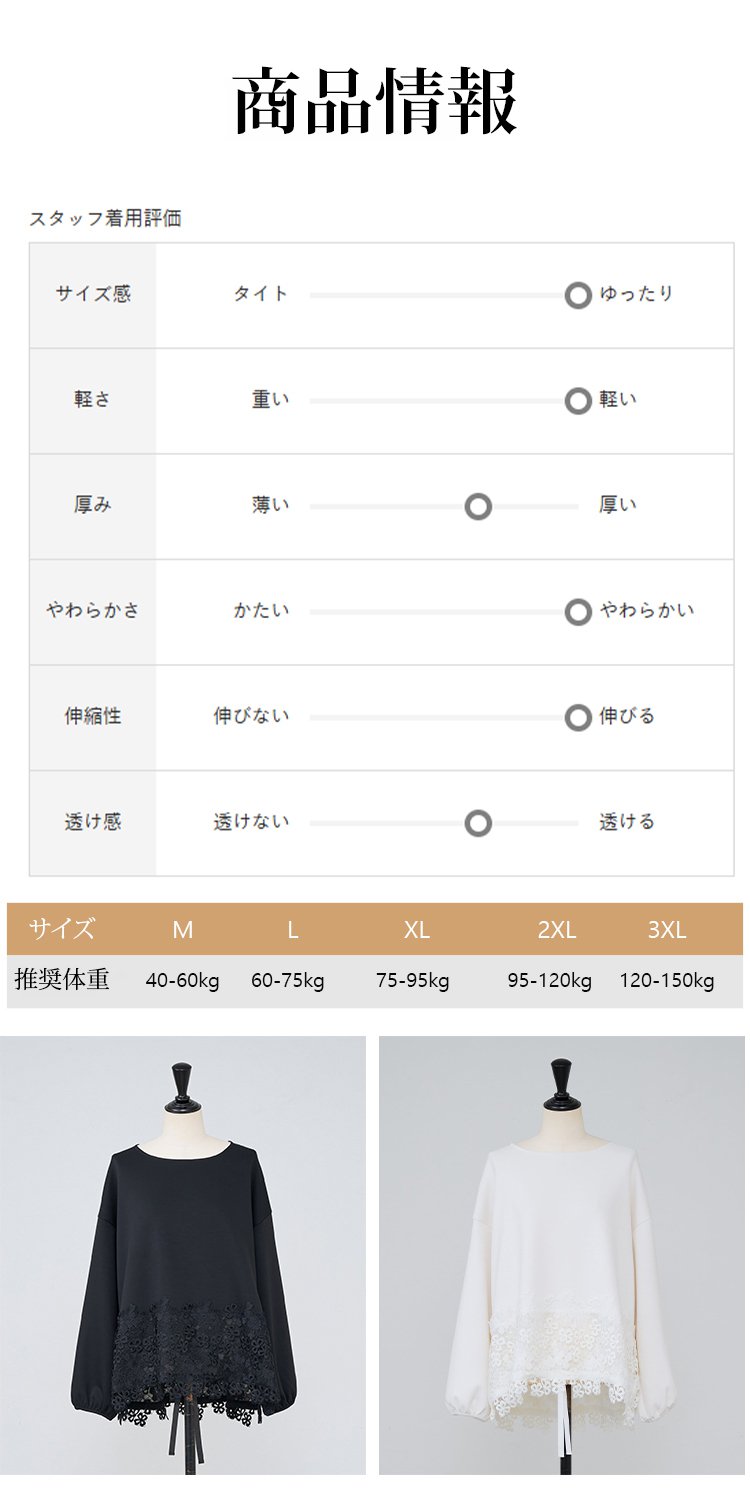Click the 推奨体重 row label

click(62, 980)
